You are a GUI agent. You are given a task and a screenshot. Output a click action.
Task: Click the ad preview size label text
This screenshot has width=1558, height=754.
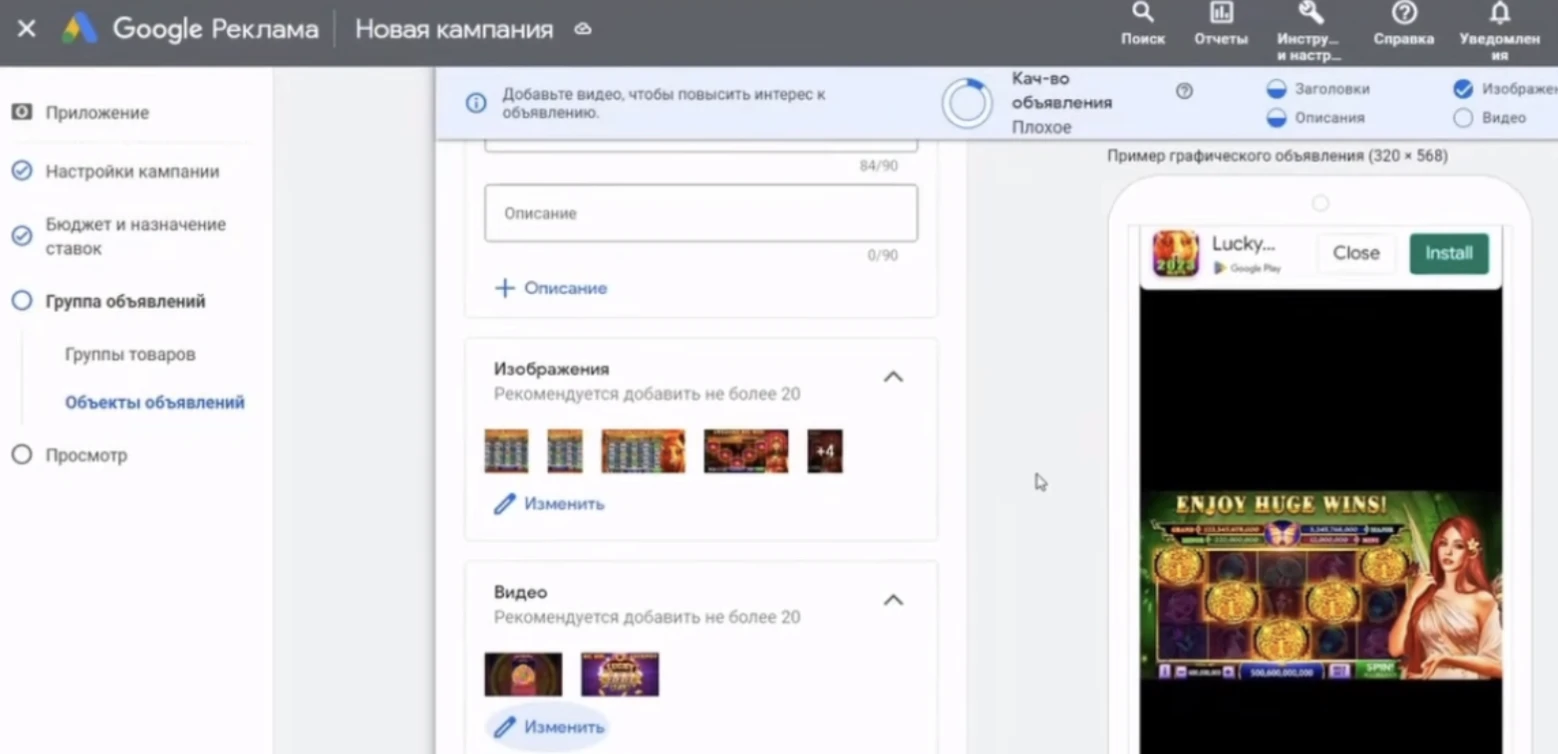1277,156
